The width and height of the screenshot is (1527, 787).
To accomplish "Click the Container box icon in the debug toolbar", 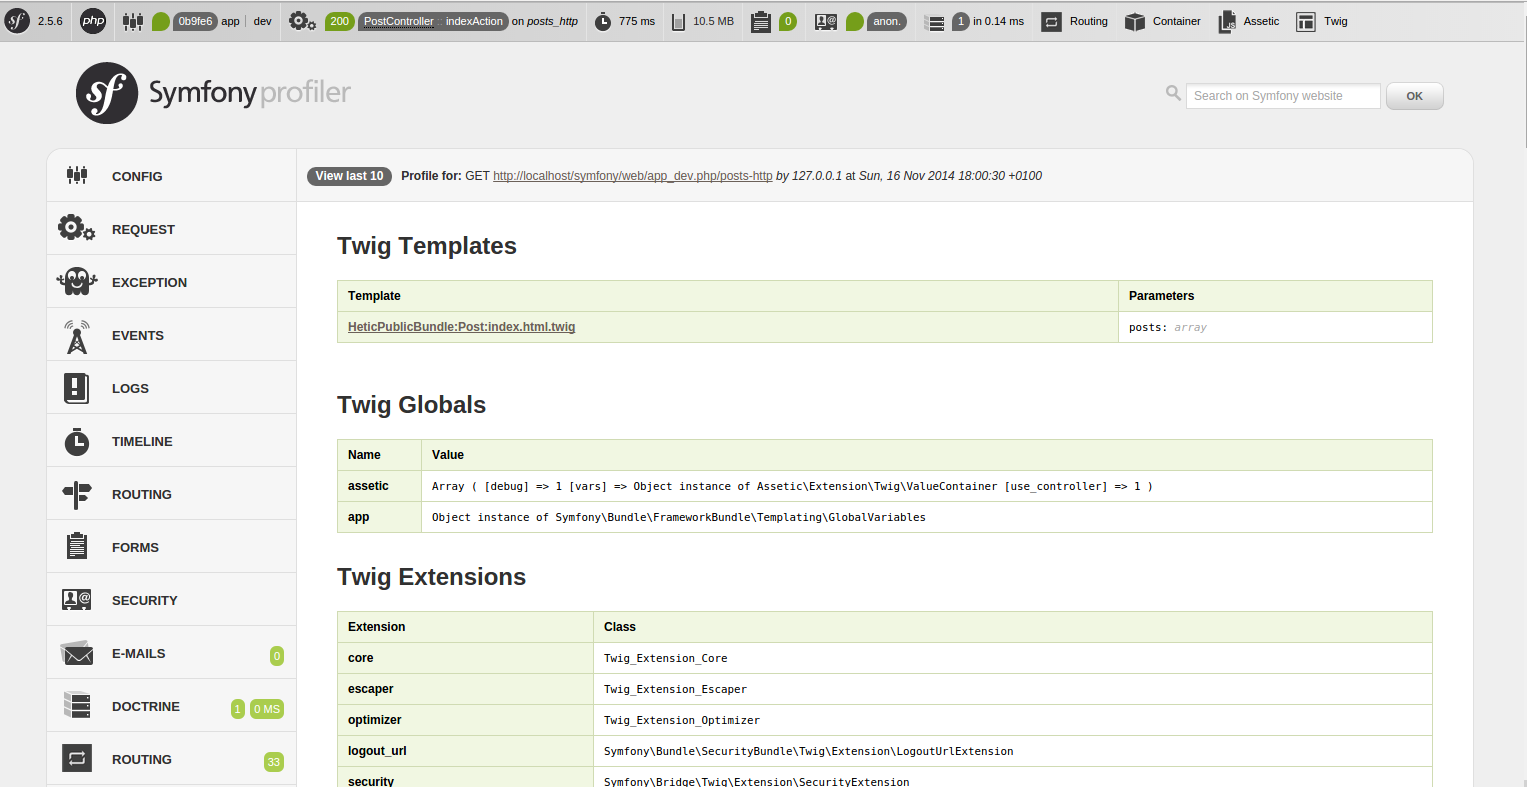I will coord(1134,22).
